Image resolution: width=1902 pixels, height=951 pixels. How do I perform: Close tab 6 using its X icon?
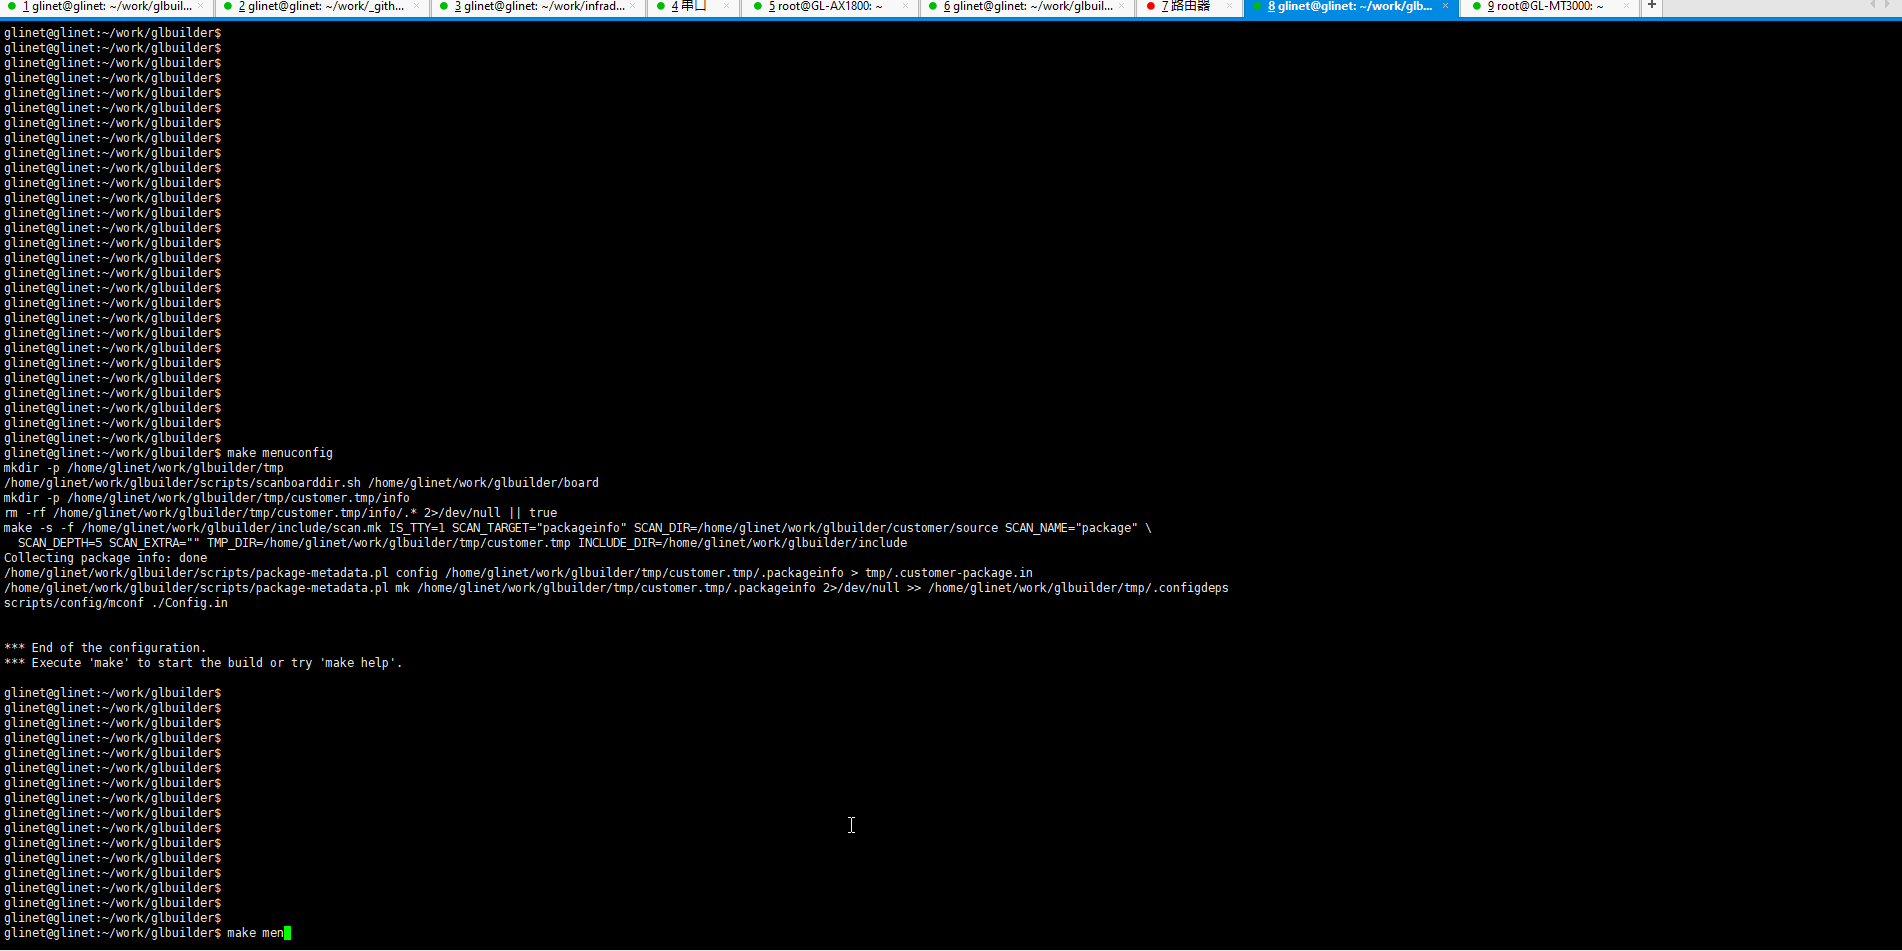[x=1122, y=7]
